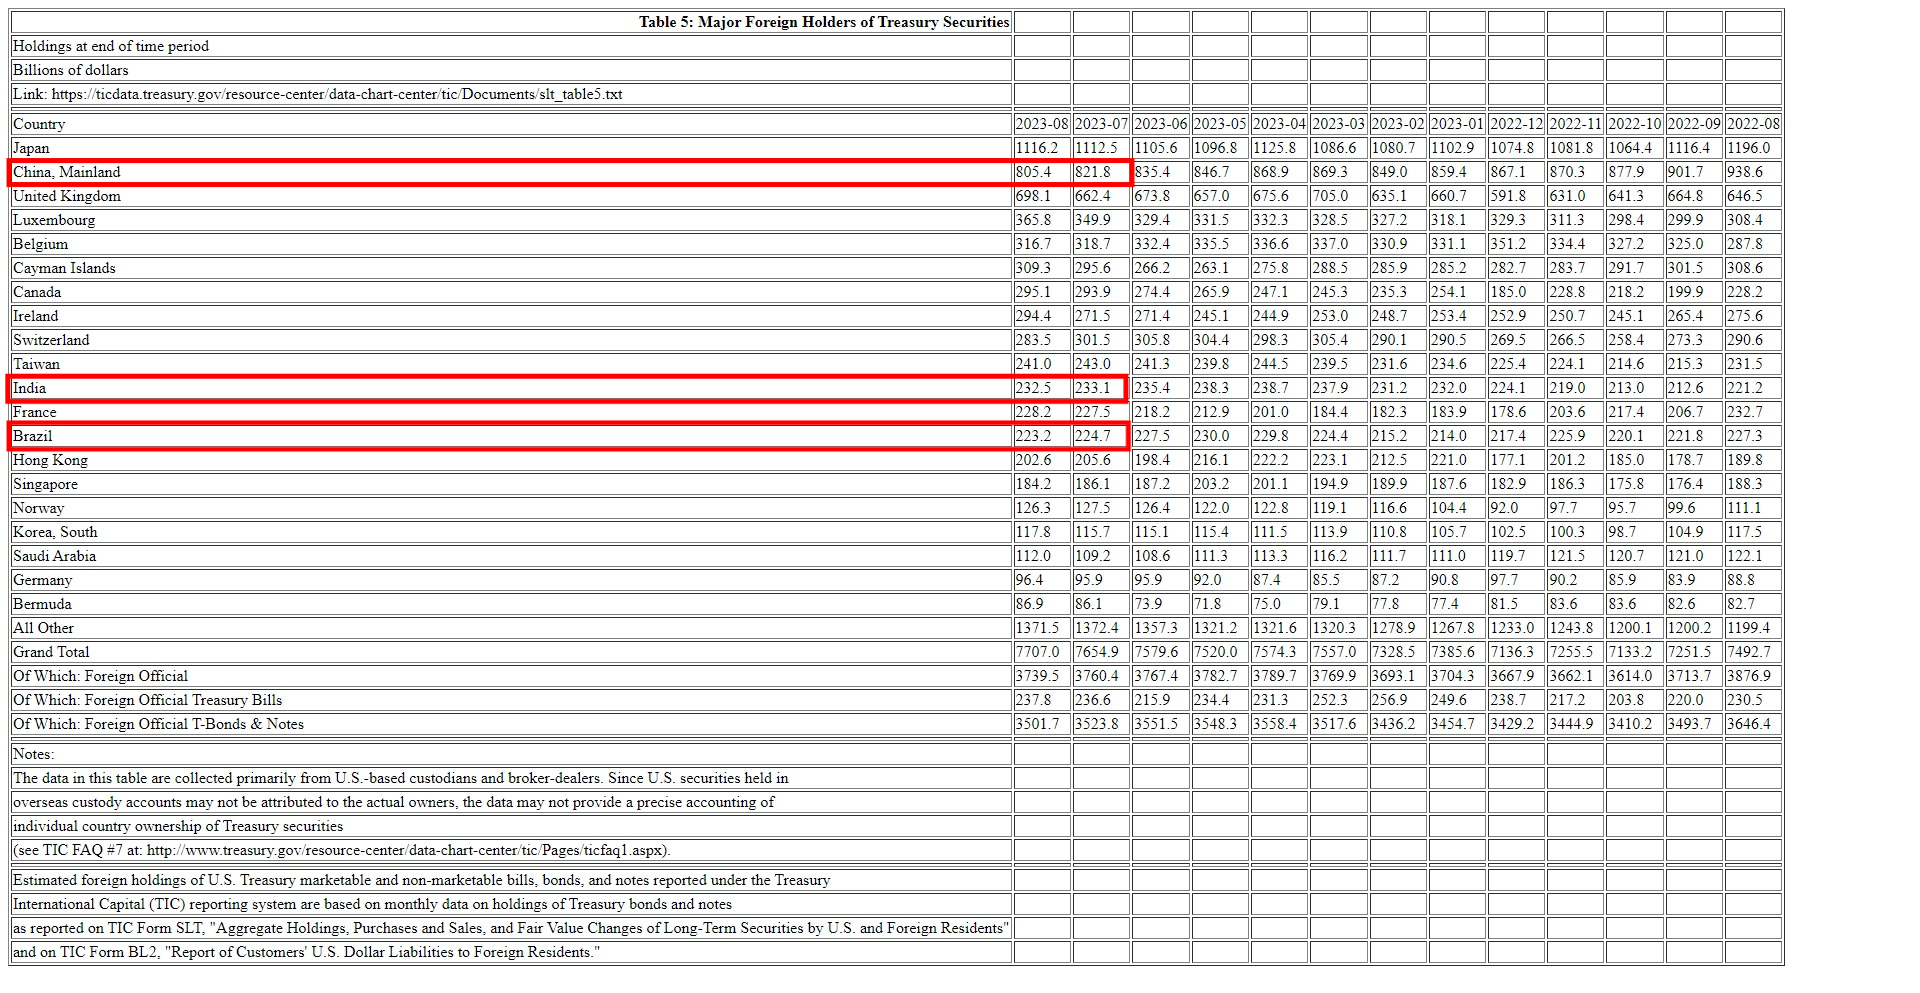Select Taiwan's 2023-07 value 243.0
This screenshot has height=993, width=1920.
click(x=1101, y=364)
